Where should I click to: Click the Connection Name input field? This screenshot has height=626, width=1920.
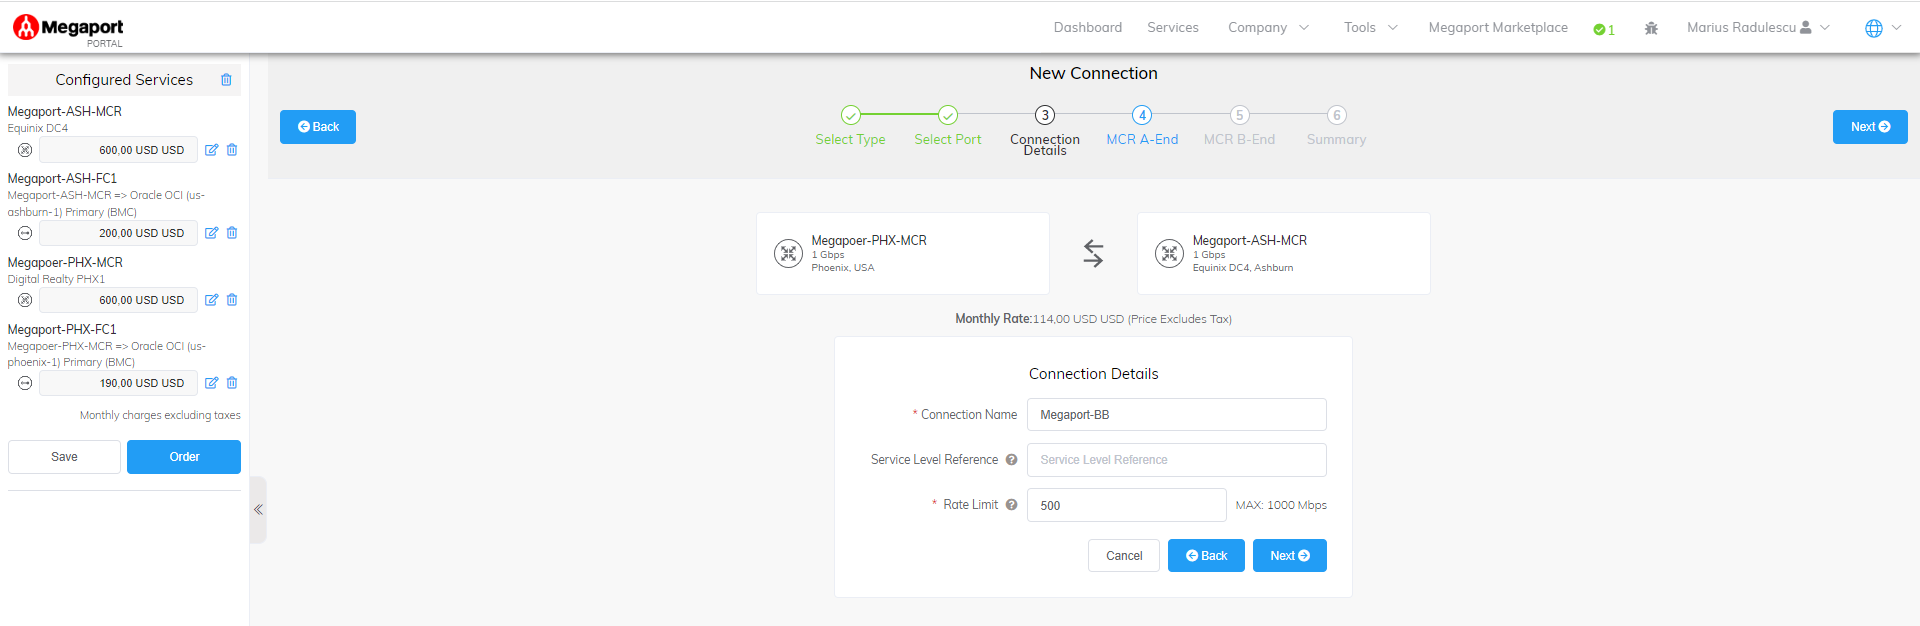point(1176,415)
